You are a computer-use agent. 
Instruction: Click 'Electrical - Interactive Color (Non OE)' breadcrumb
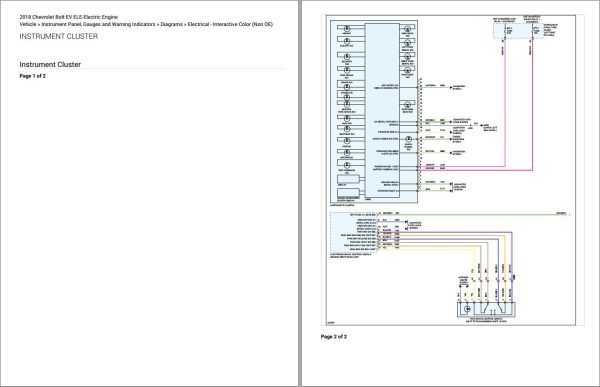230,24
